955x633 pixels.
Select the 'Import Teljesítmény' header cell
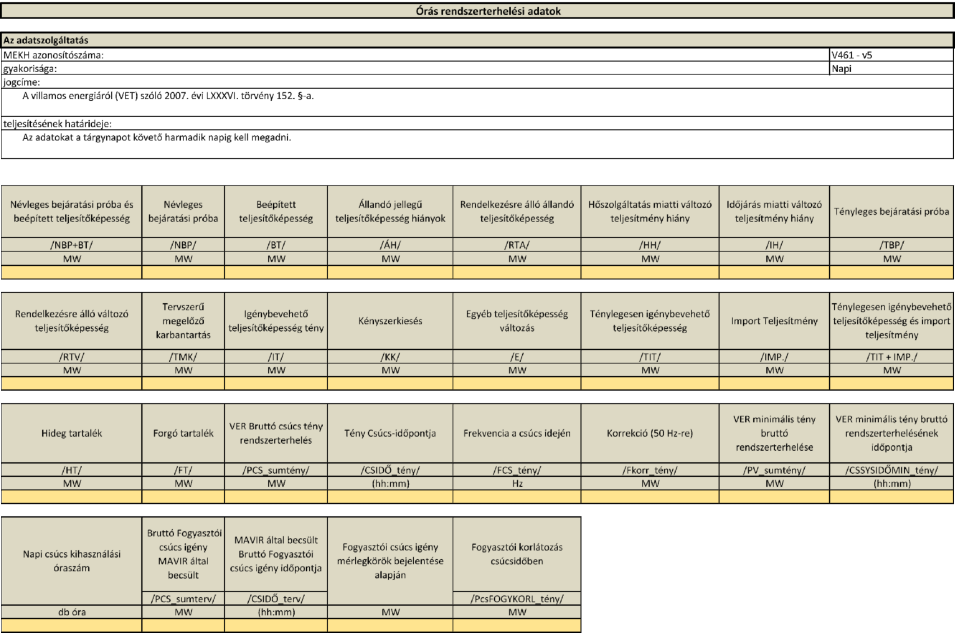click(775, 322)
